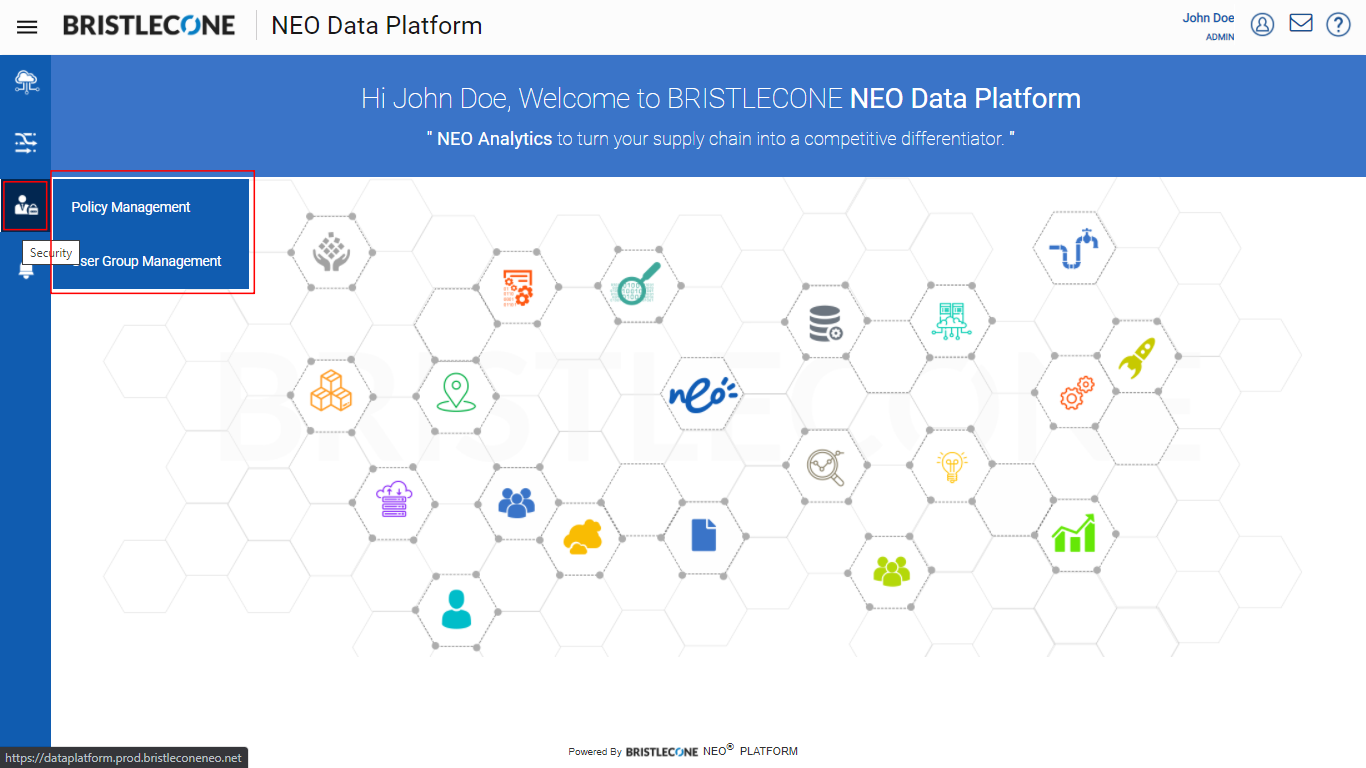Click the "Hi John Doe, Welcome" banner text
Image resolution: width=1366 pixels, height=768 pixels.
click(721, 98)
